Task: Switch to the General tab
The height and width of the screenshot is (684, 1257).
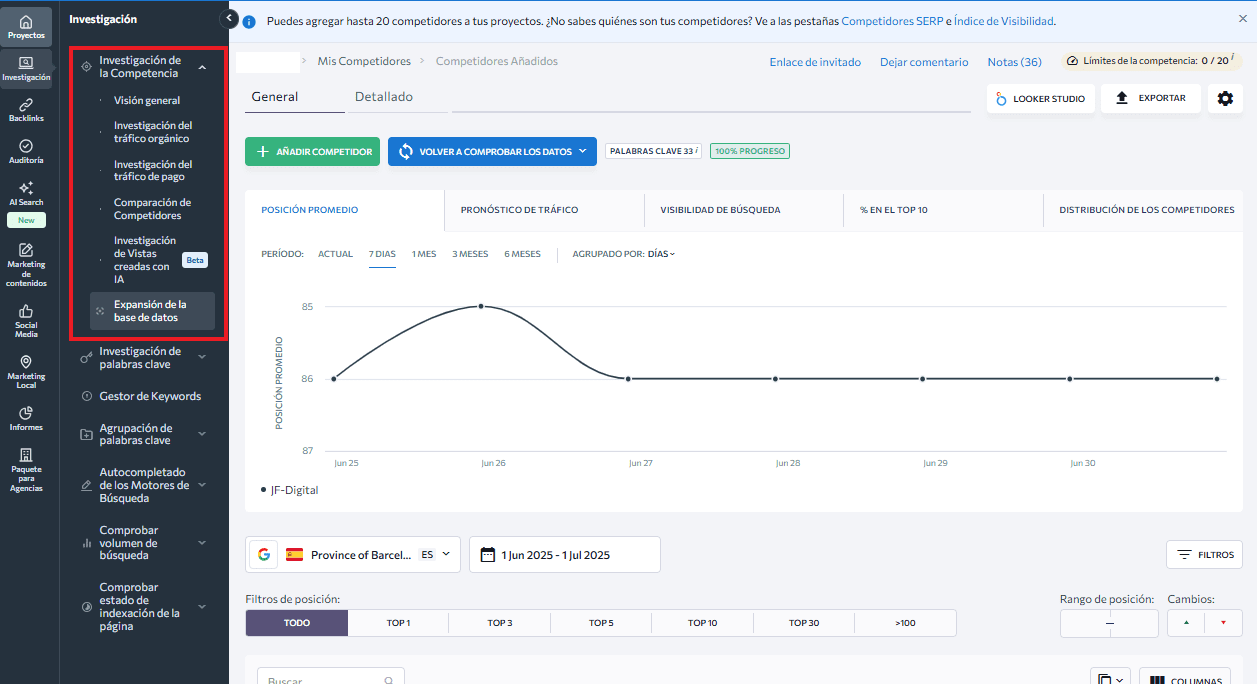Action: 275,97
